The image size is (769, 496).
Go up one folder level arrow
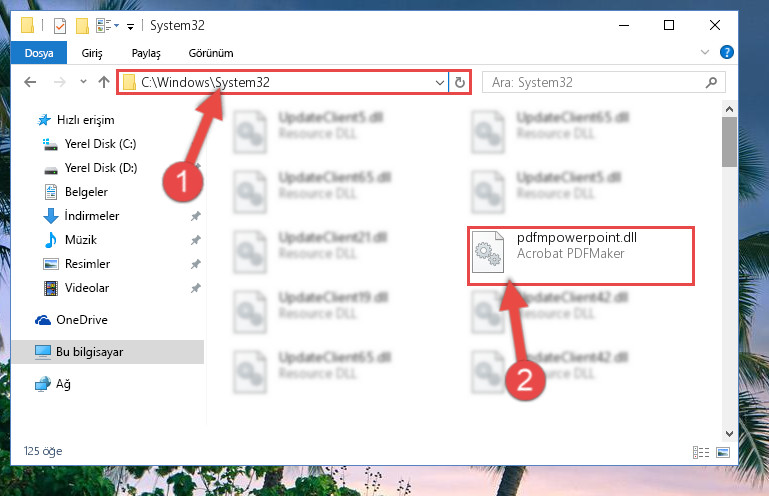(103, 82)
